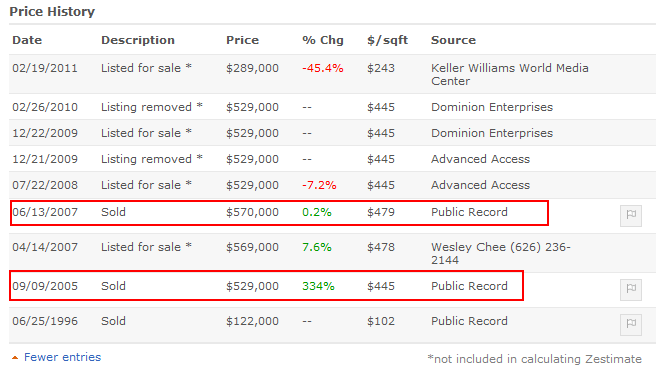This screenshot has width=656, height=370.
Task: Click flag icon for 09/09/2005 sale
Action: coord(631,290)
